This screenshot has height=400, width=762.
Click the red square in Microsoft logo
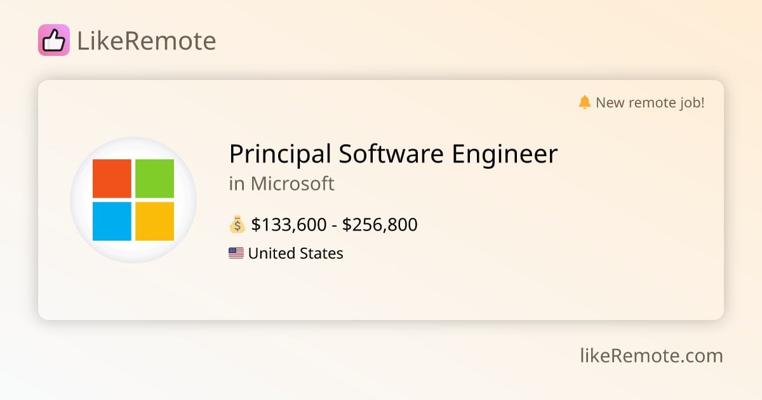[112, 178]
